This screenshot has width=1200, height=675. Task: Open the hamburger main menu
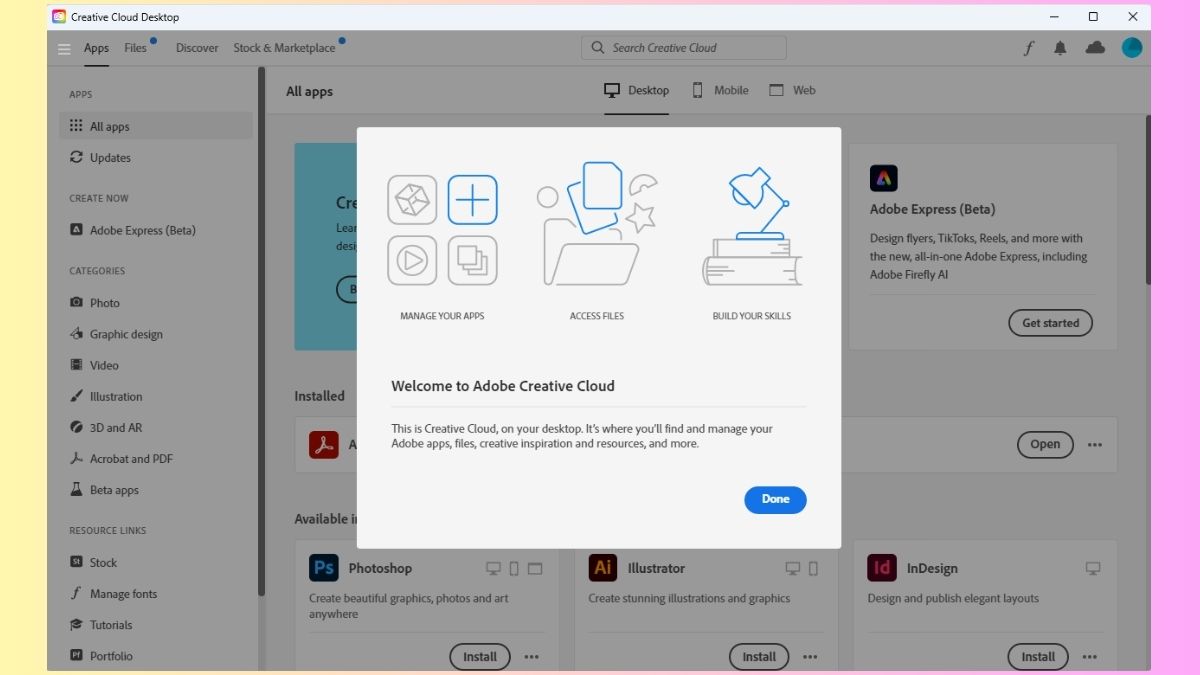[x=64, y=47]
